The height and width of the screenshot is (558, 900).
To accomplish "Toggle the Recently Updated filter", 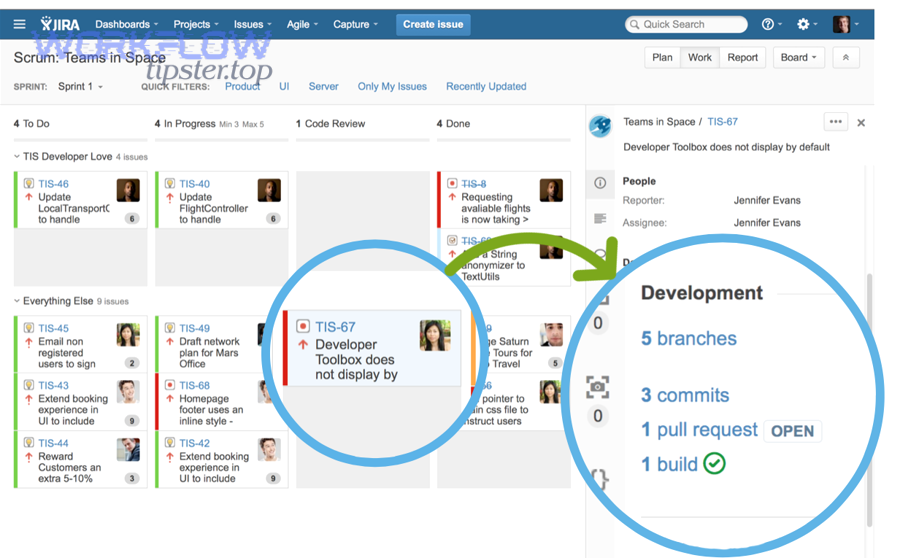I will coord(486,86).
